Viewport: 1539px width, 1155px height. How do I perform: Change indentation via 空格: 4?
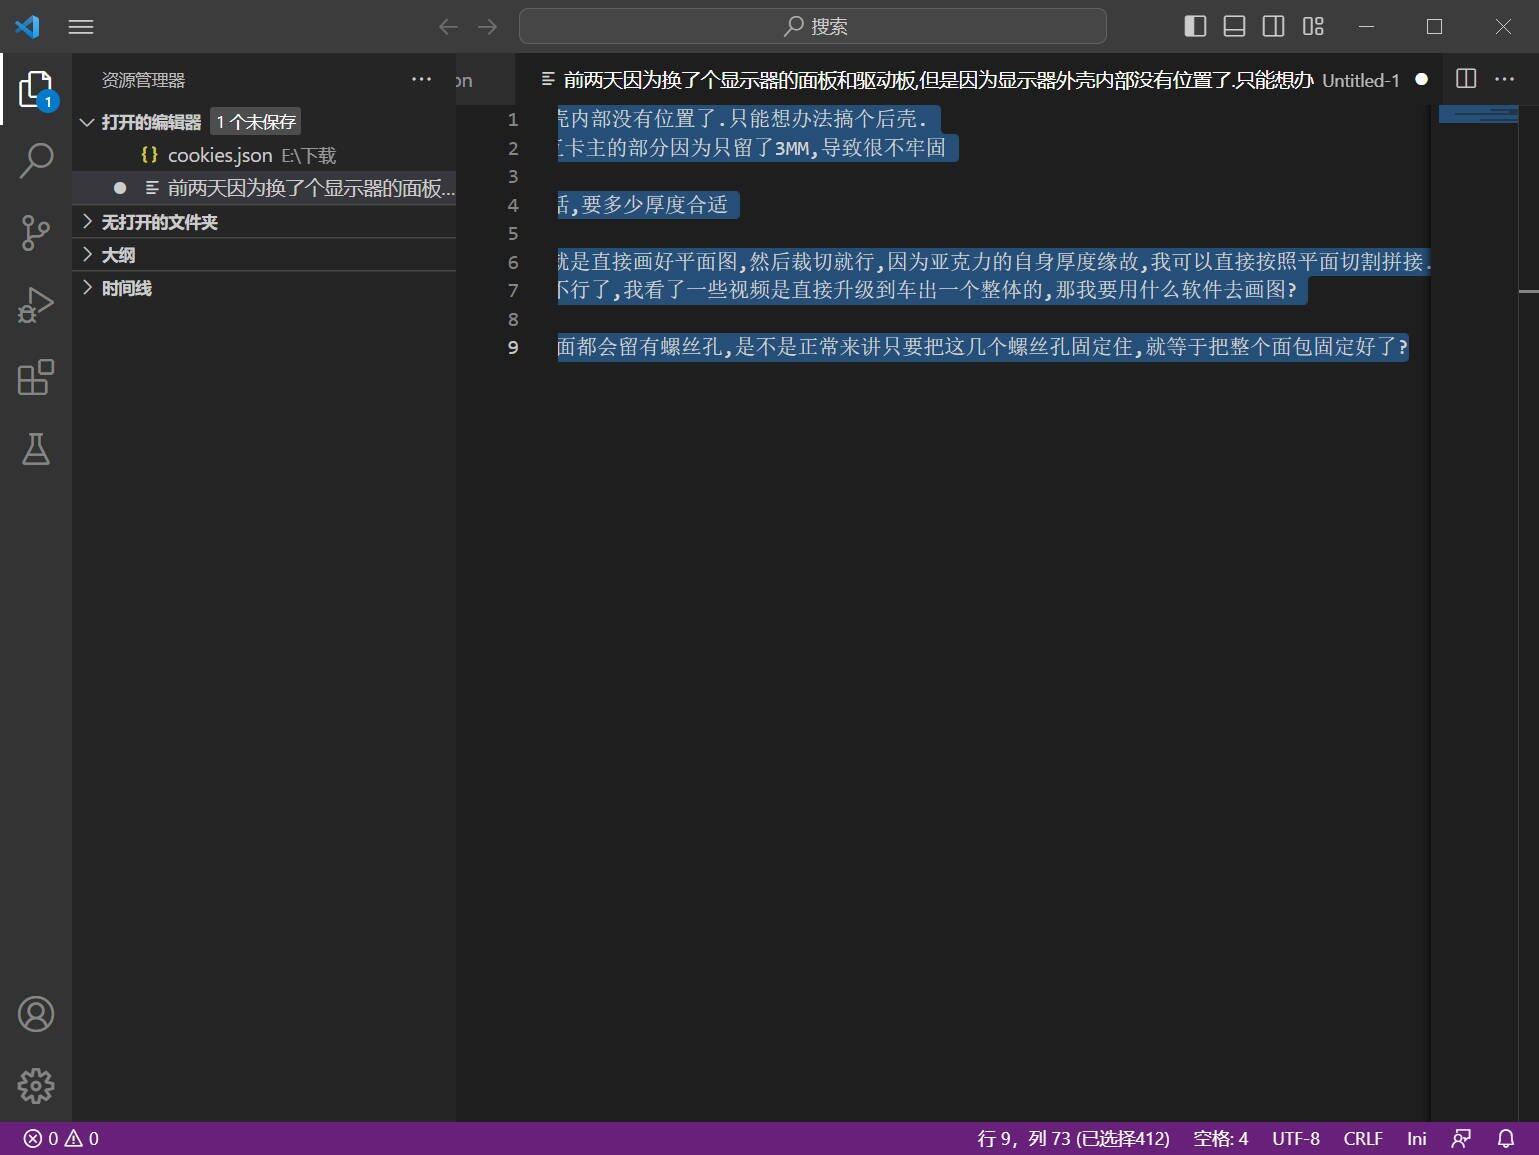[1220, 1138]
